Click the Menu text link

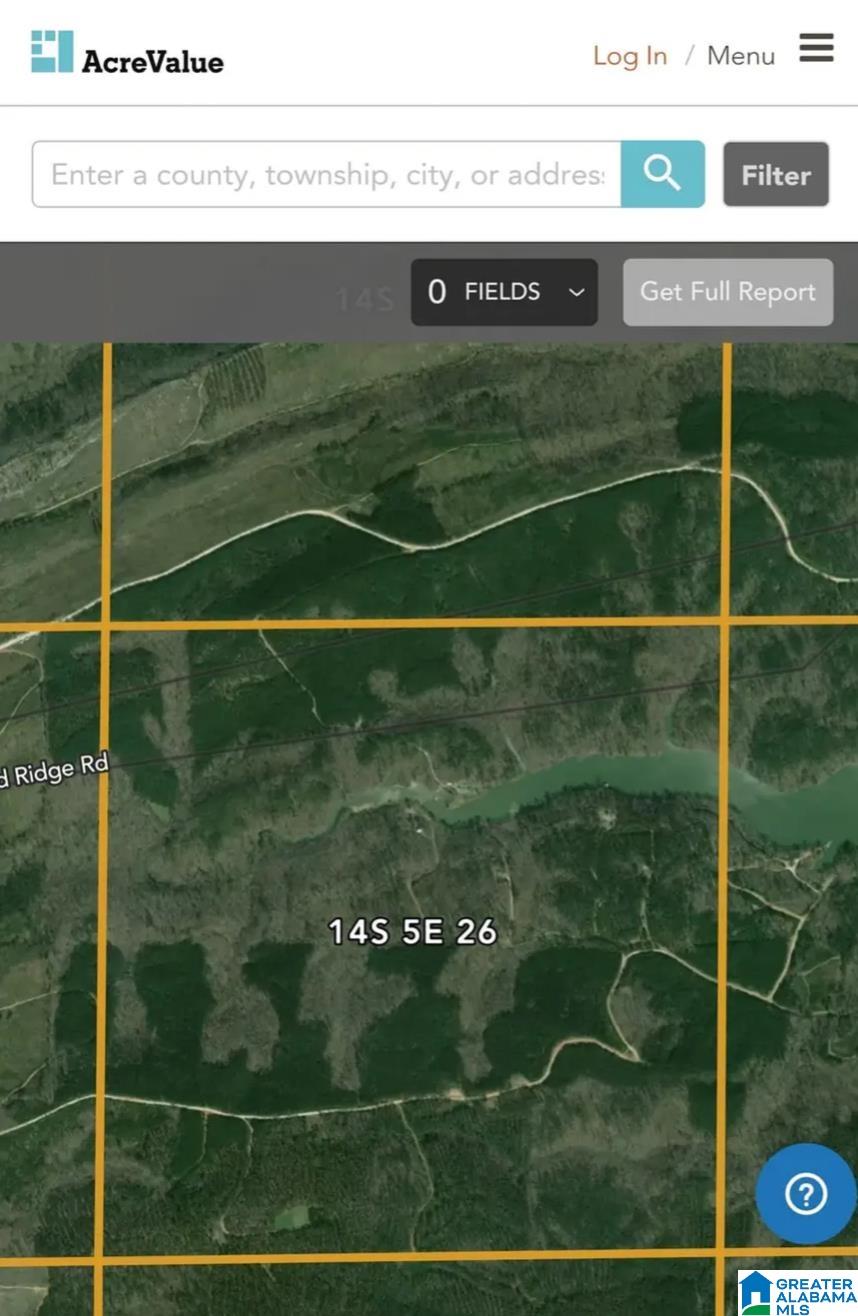click(x=741, y=56)
